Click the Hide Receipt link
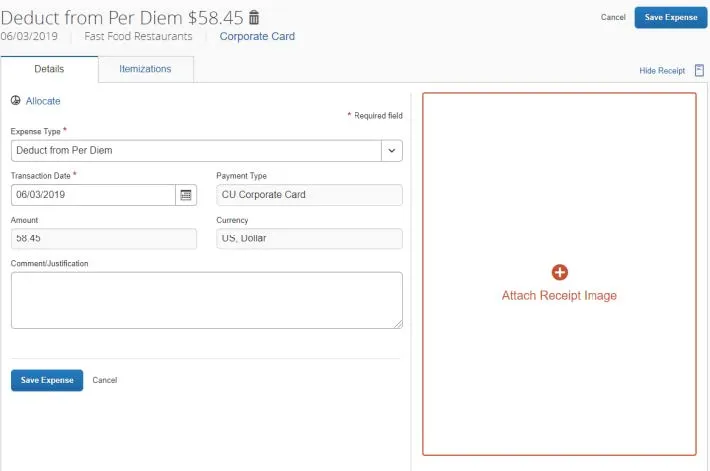The width and height of the screenshot is (710, 471). [662, 71]
